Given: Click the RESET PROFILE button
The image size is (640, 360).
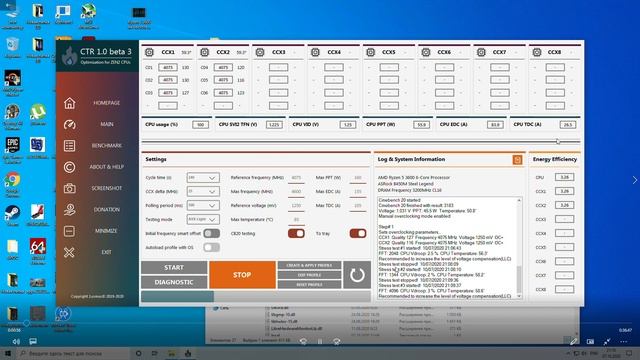Looking at the screenshot, I should 309,284.
